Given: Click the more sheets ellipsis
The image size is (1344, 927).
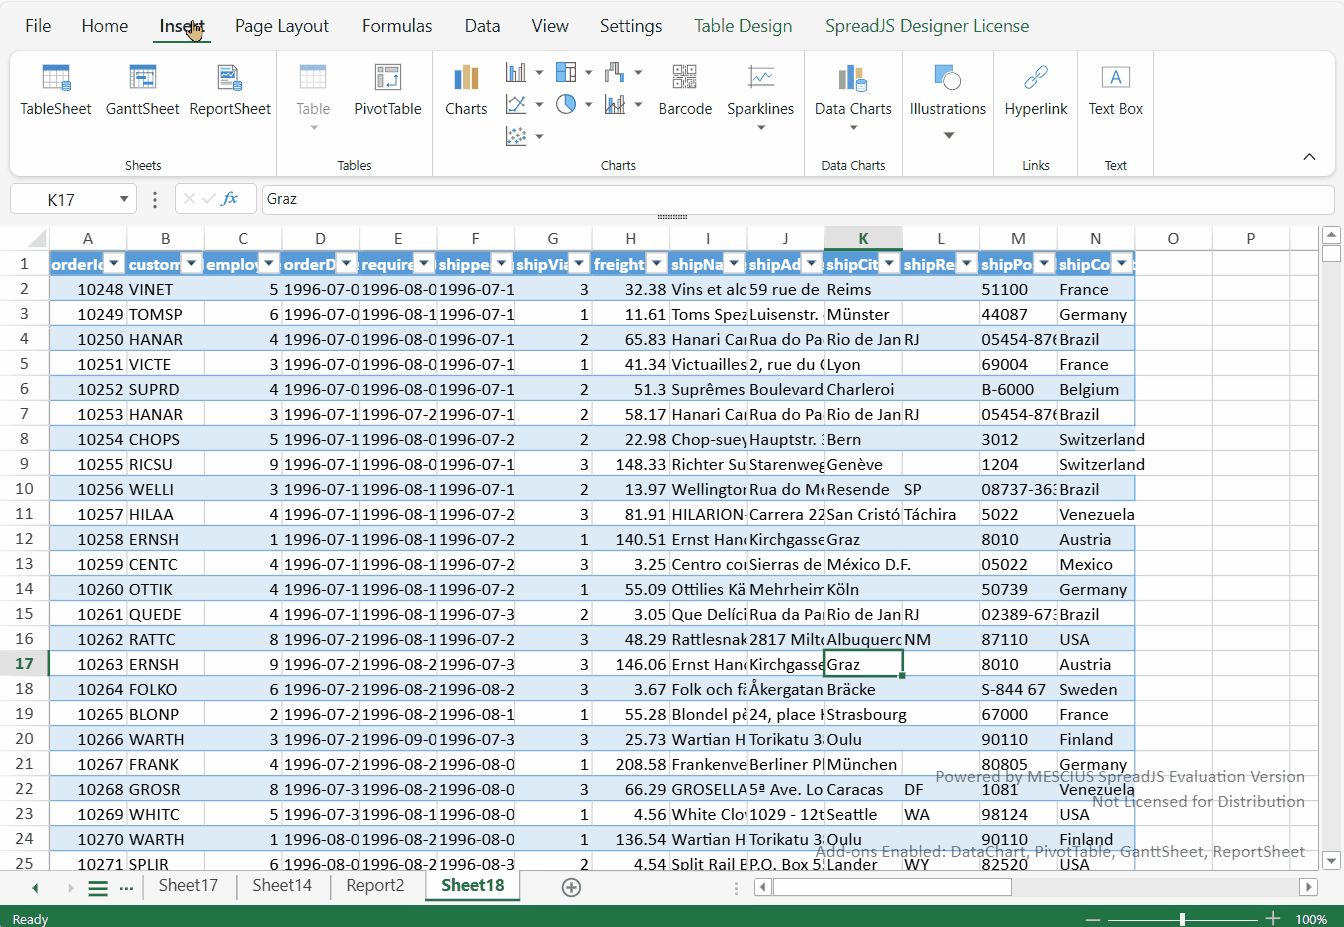Looking at the screenshot, I should pos(126,887).
